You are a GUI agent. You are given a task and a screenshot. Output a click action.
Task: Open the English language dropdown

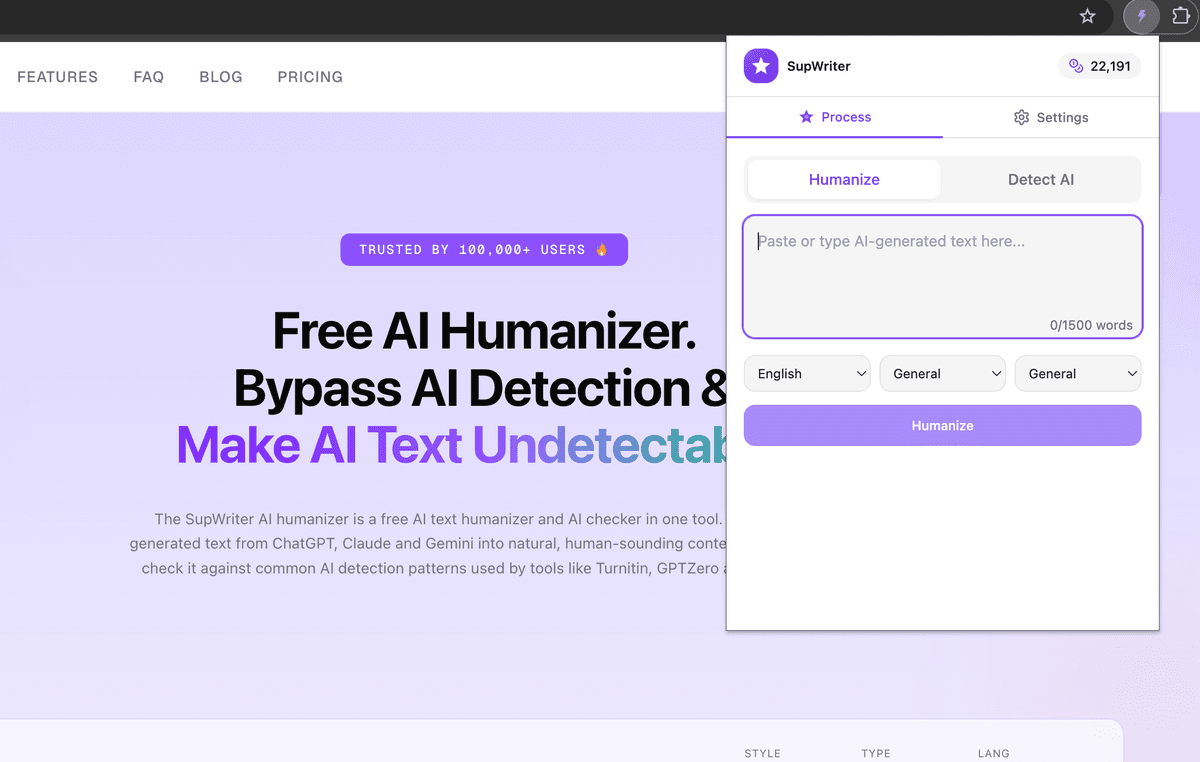click(x=807, y=373)
